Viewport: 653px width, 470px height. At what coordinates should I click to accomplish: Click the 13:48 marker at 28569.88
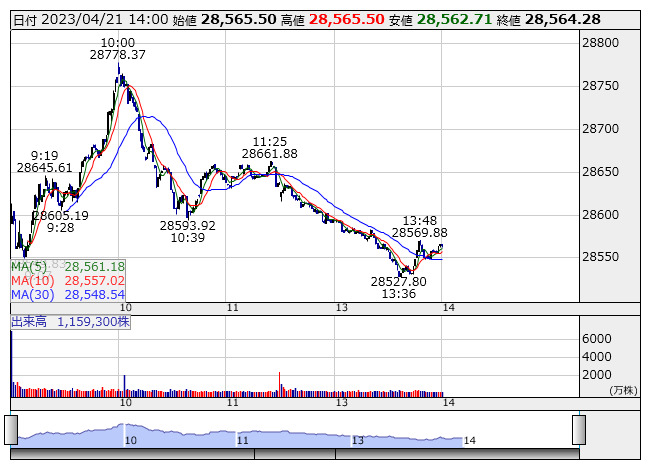(419, 232)
